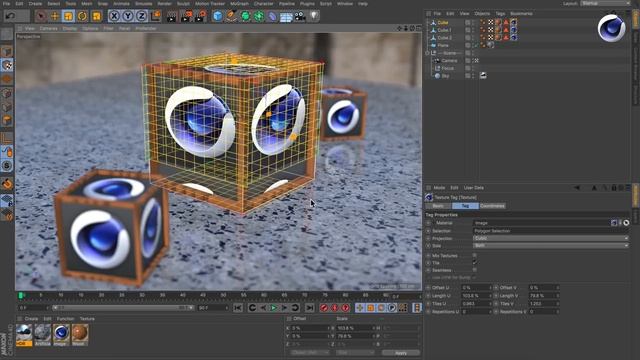This screenshot has width=640, height=360.
Task: Select the Wood material thumbnail
Action: [x=80, y=335]
